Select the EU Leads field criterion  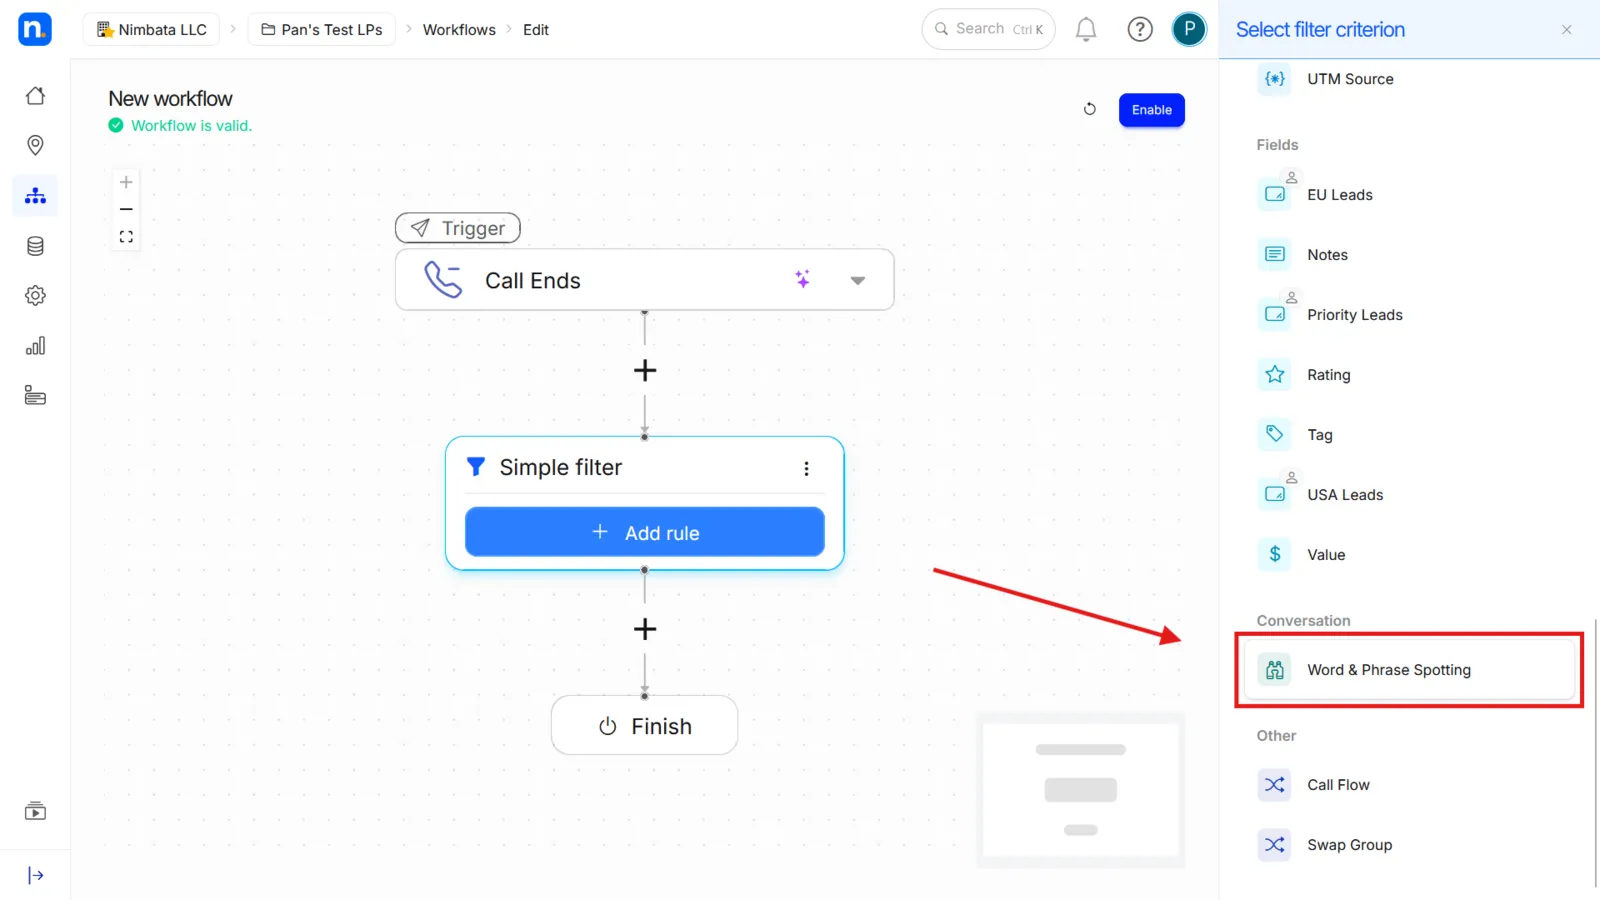pyautogui.click(x=1408, y=195)
